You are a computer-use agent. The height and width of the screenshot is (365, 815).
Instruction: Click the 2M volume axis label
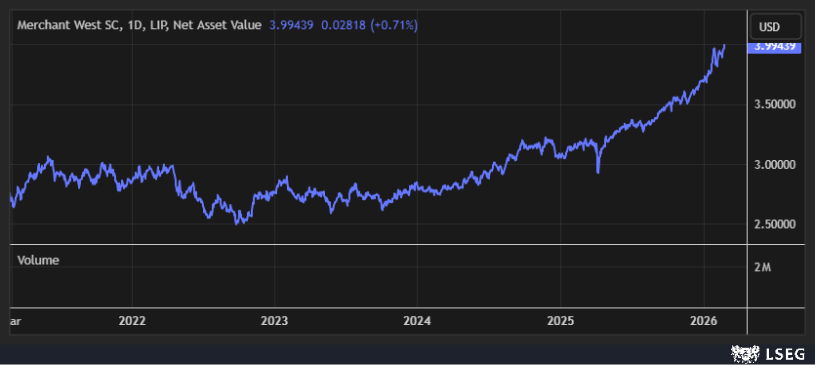tap(763, 268)
